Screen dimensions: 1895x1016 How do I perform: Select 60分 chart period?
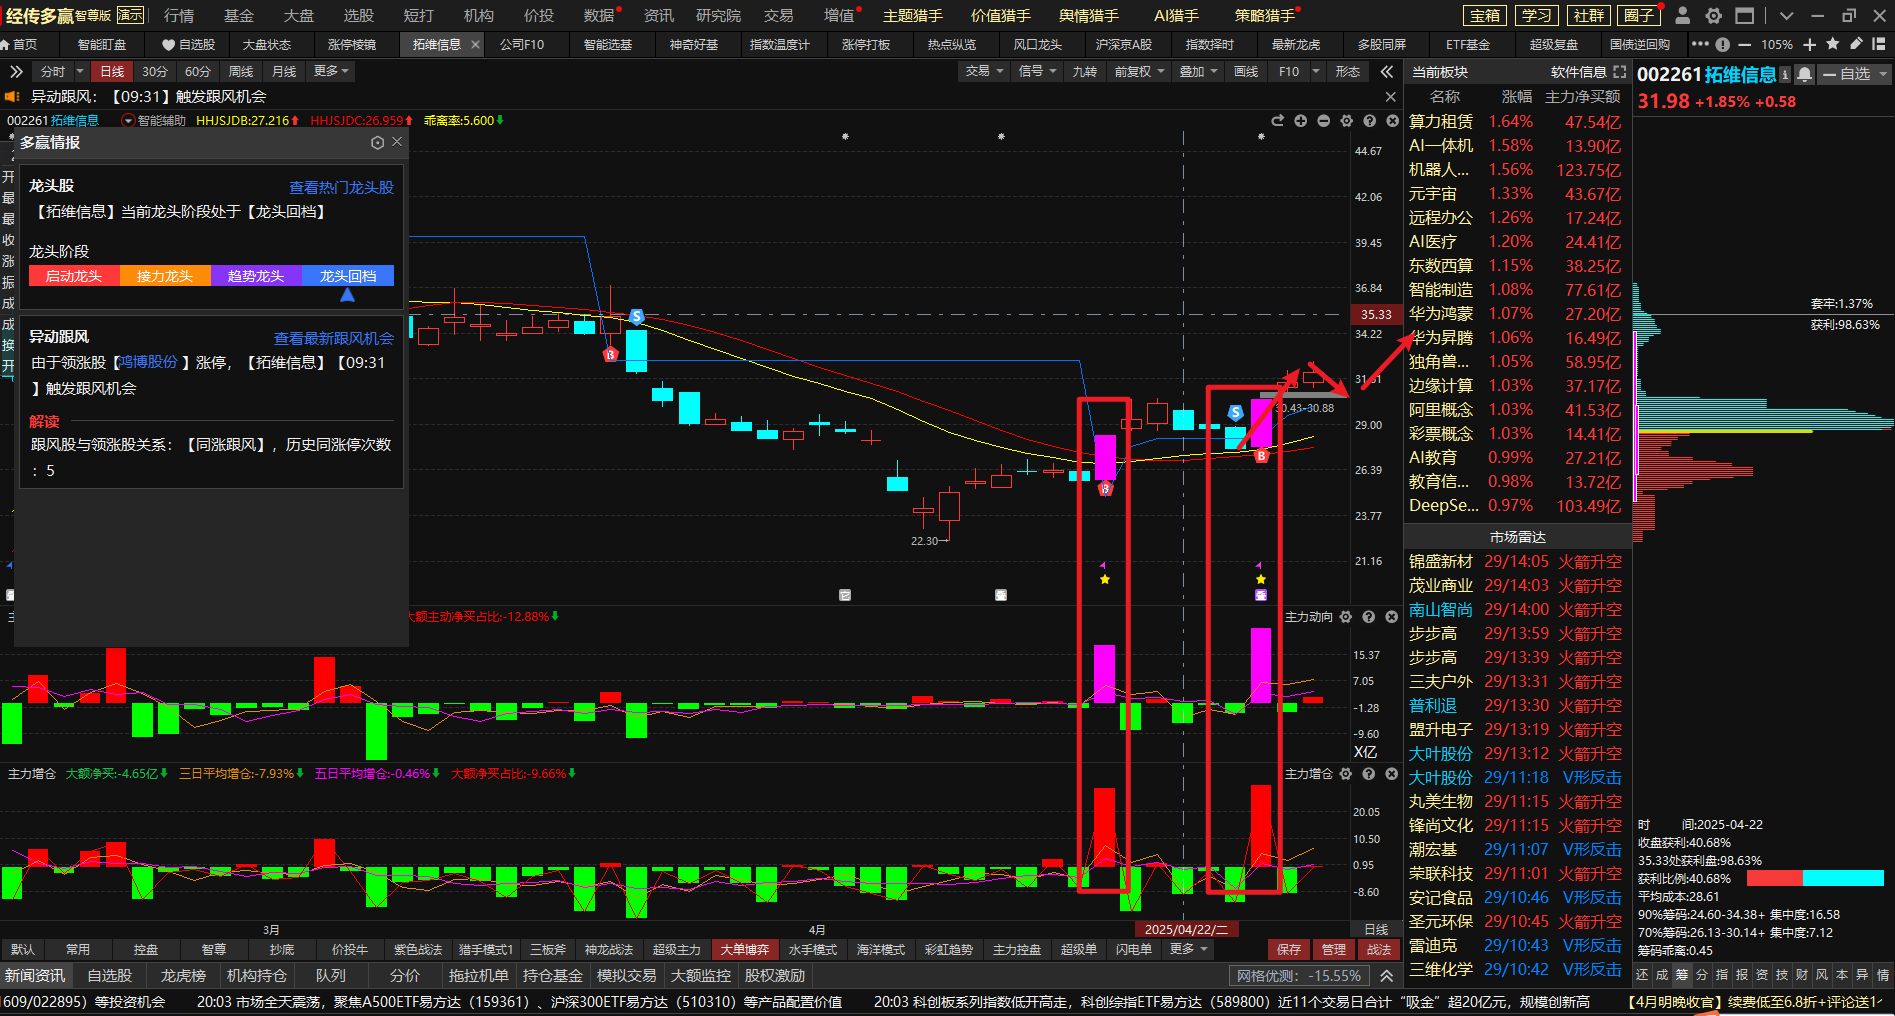point(198,72)
